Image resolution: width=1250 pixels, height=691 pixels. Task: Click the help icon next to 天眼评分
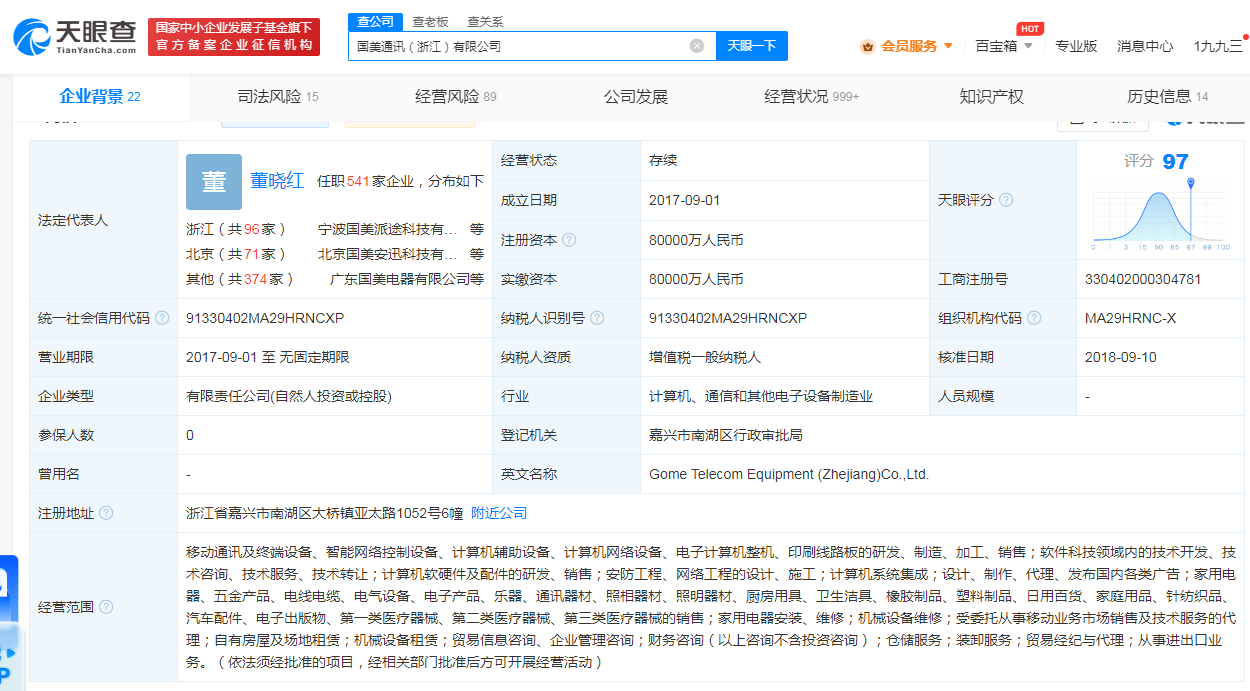pyautogui.click(x=1006, y=200)
